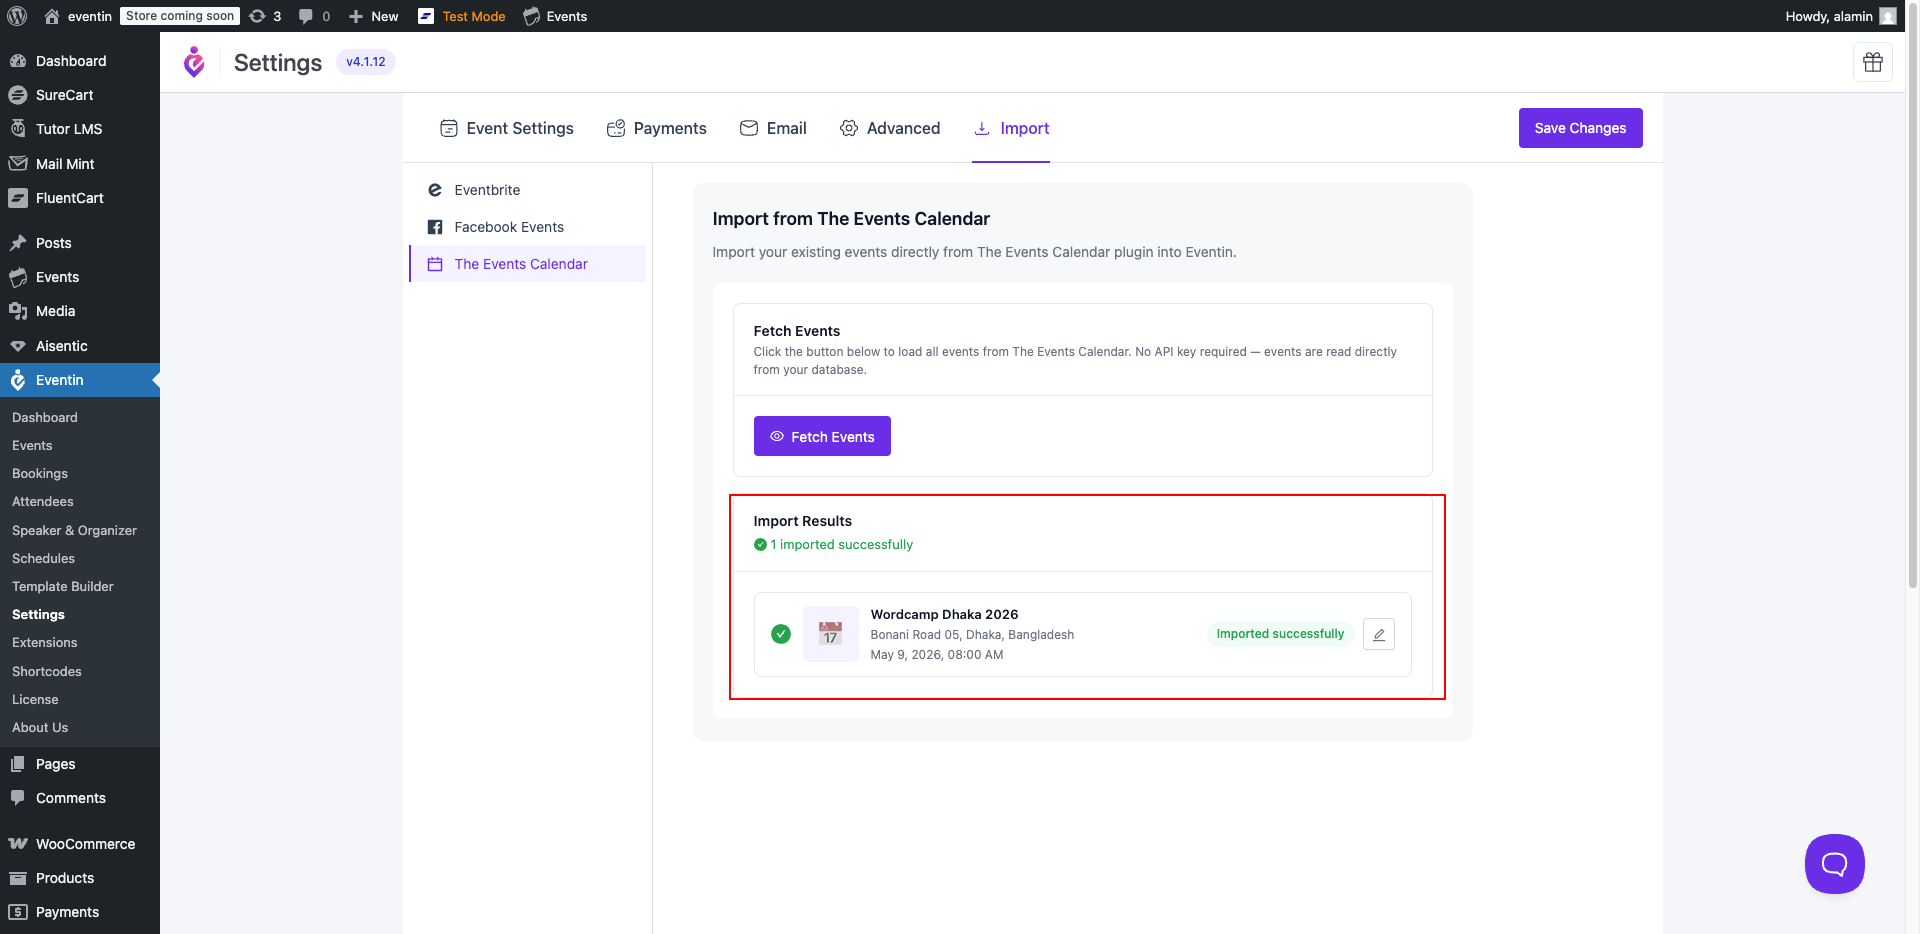Click the Eventbrite logo icon
This screenshot has width=1920, height=934.
(x=435, y=190)
